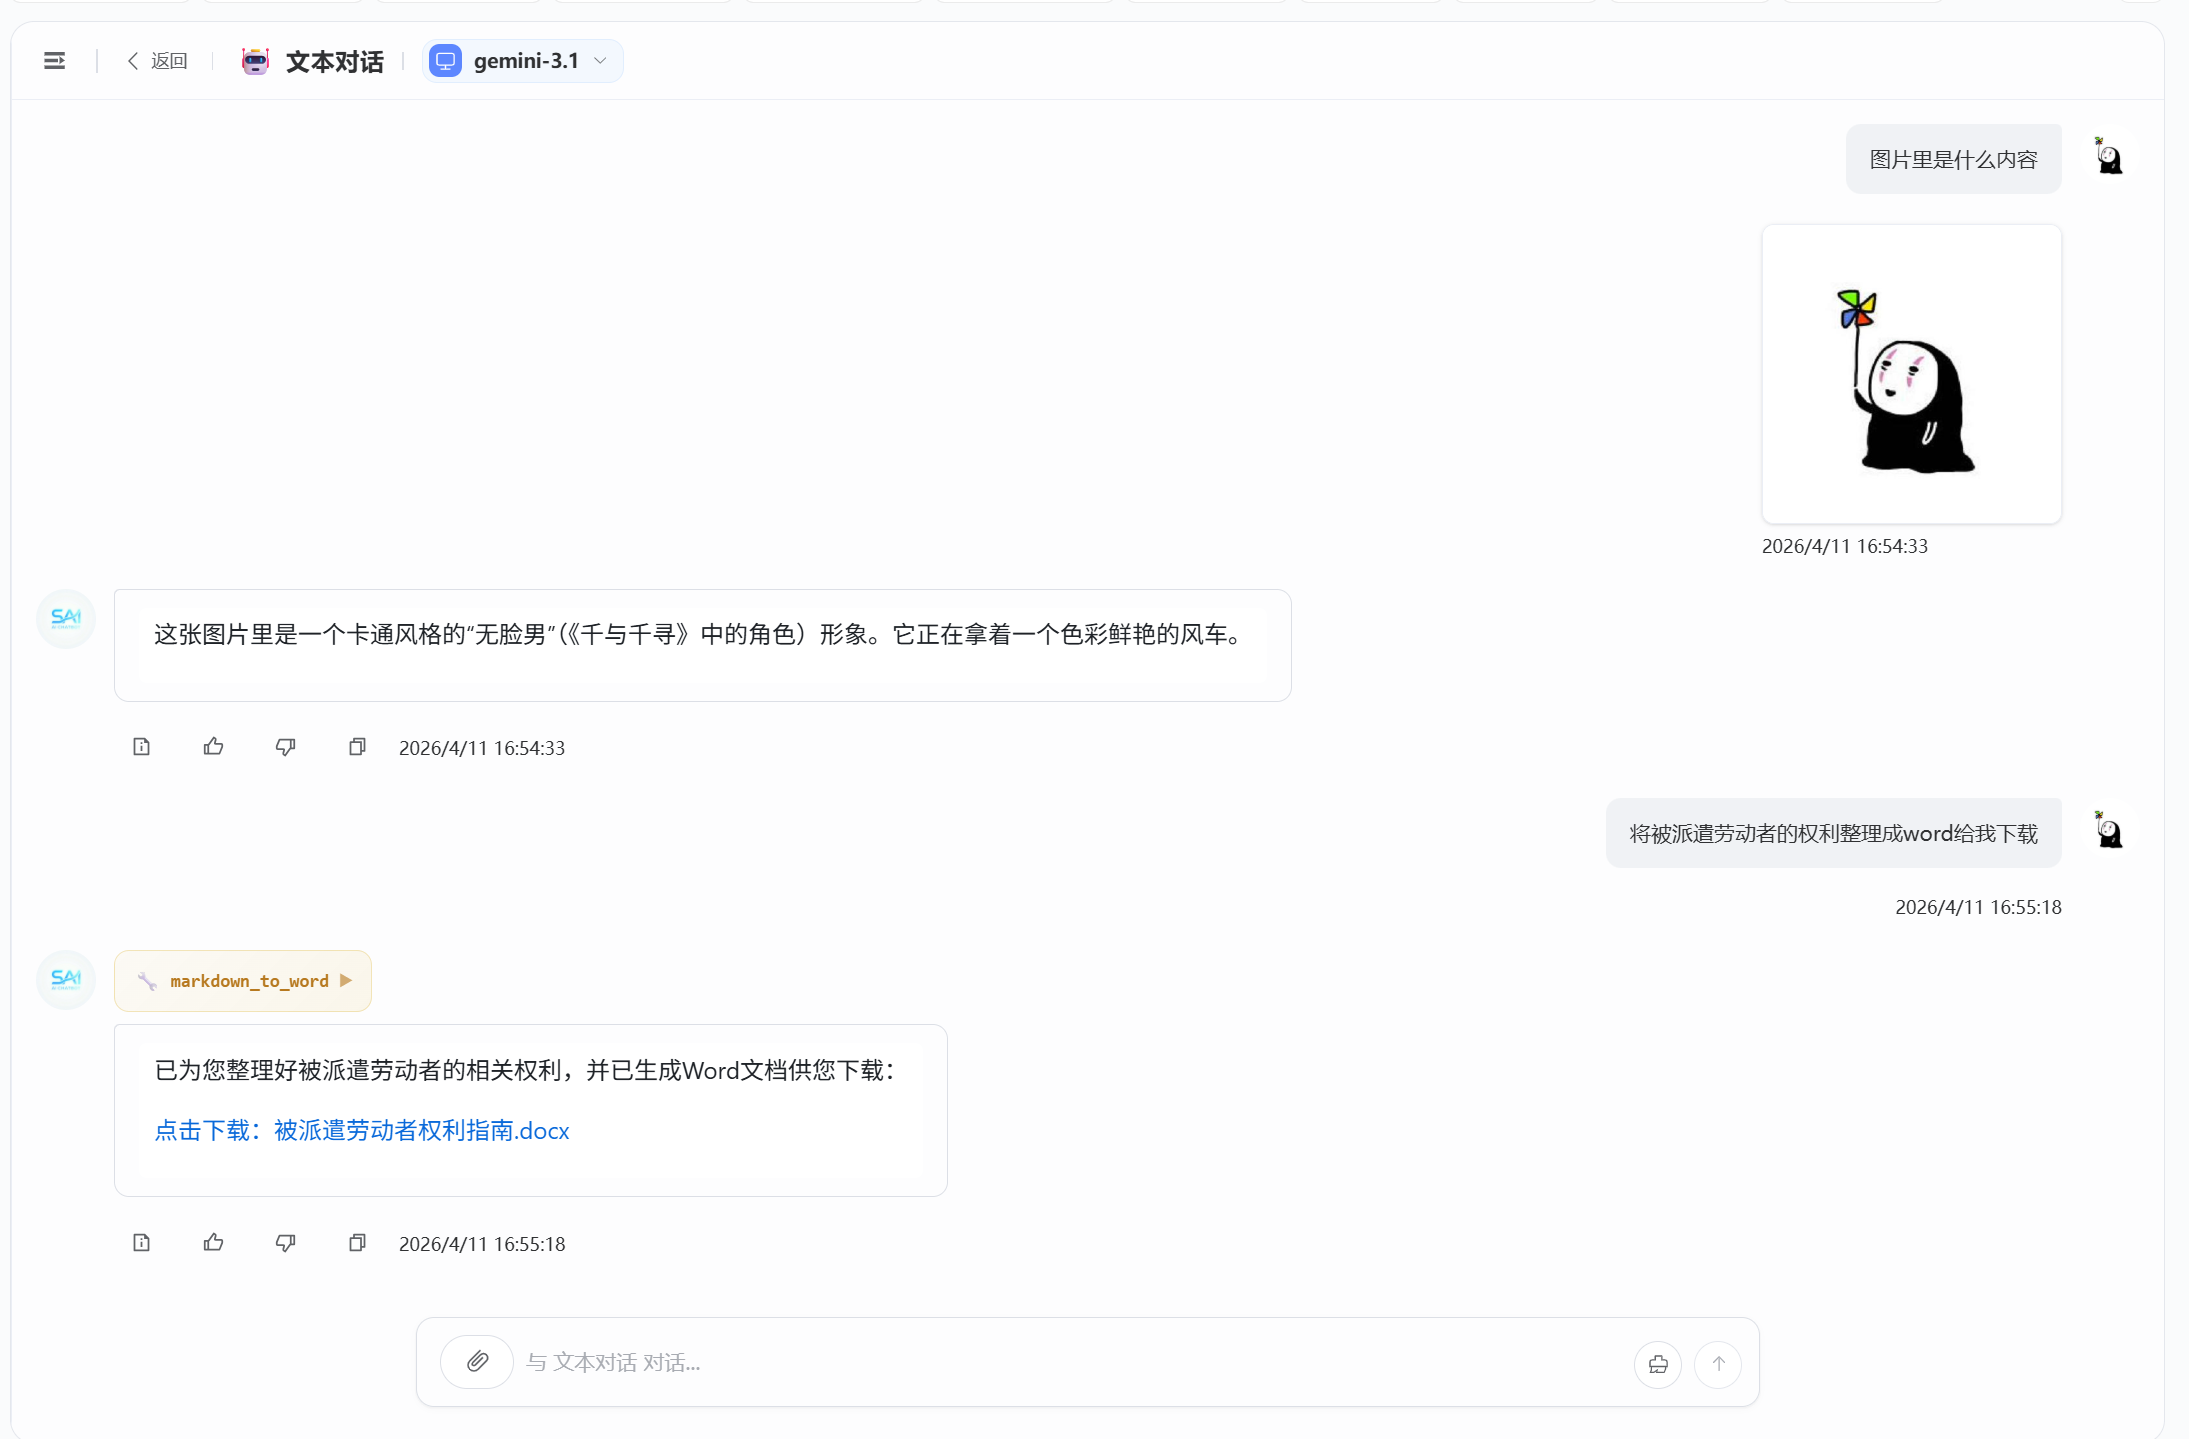
Task: Click the paperclip attachment button
Action: coord(477,1362)
